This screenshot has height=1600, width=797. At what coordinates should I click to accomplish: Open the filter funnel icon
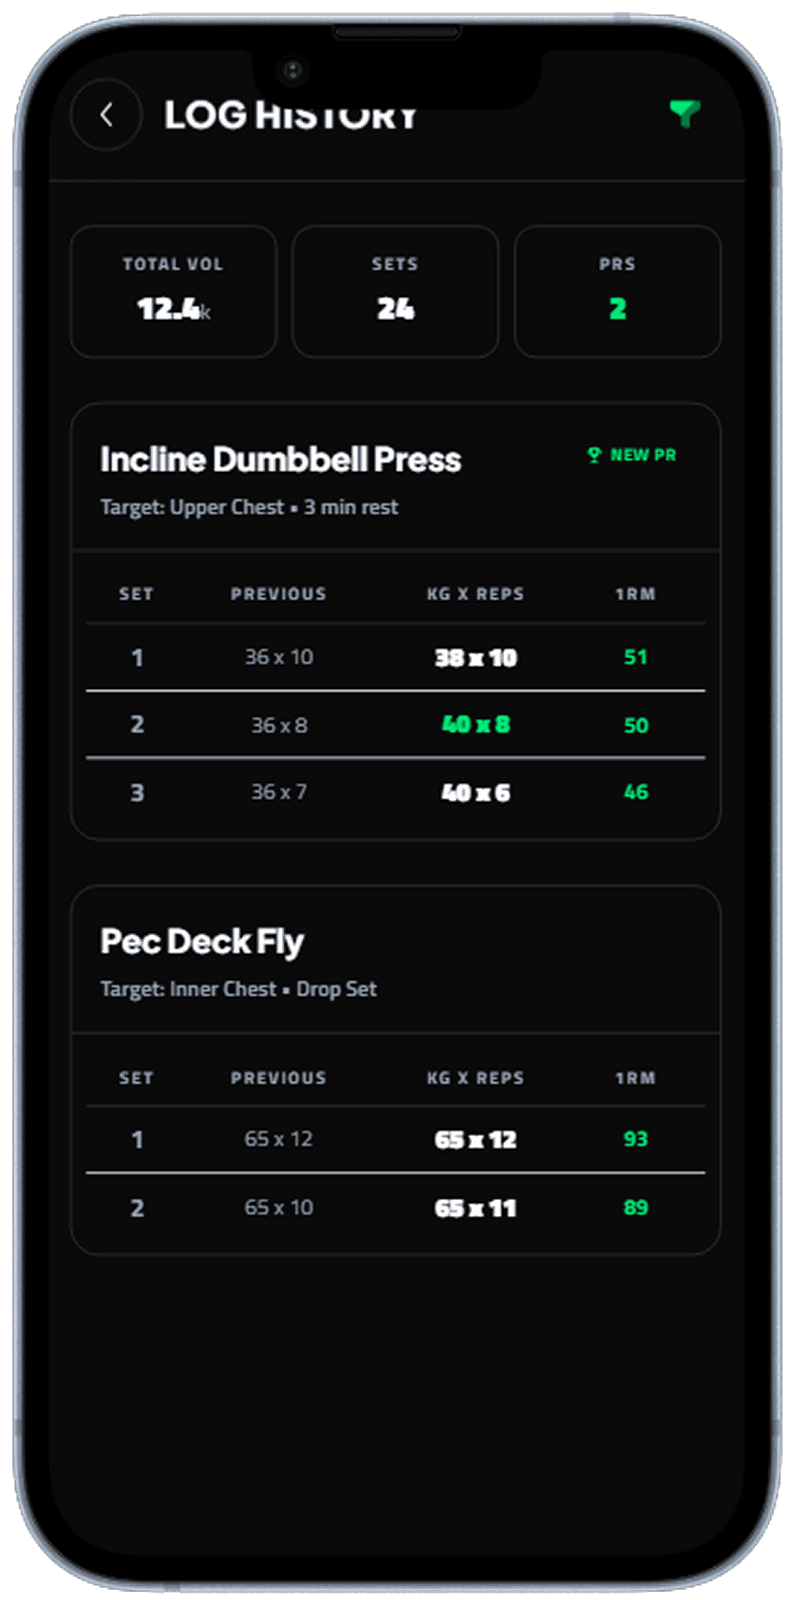click(685, 114)
